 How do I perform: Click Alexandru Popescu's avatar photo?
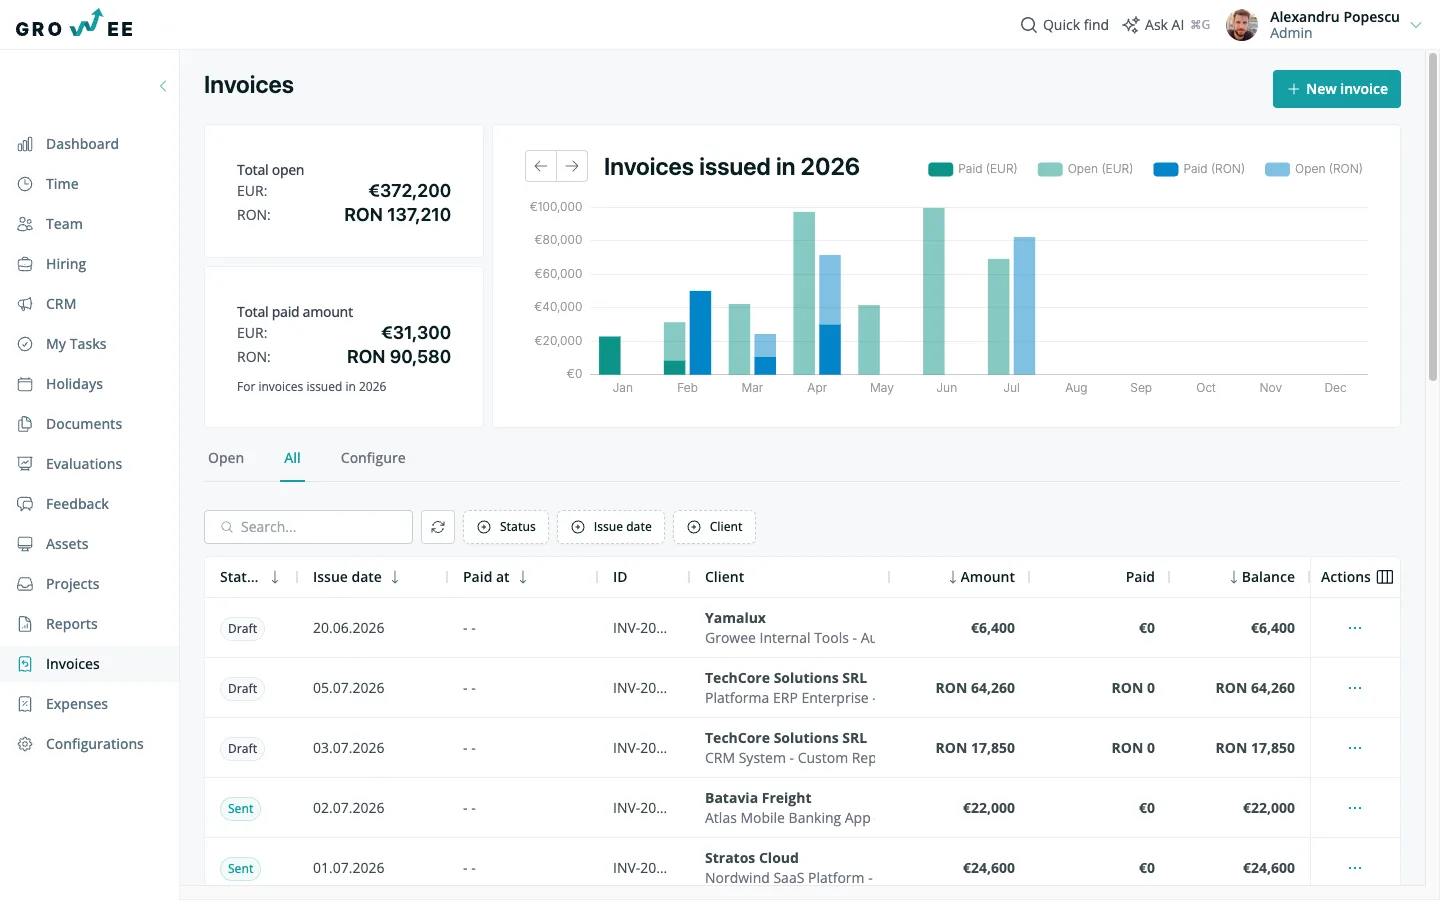(x=1242, y=25)
